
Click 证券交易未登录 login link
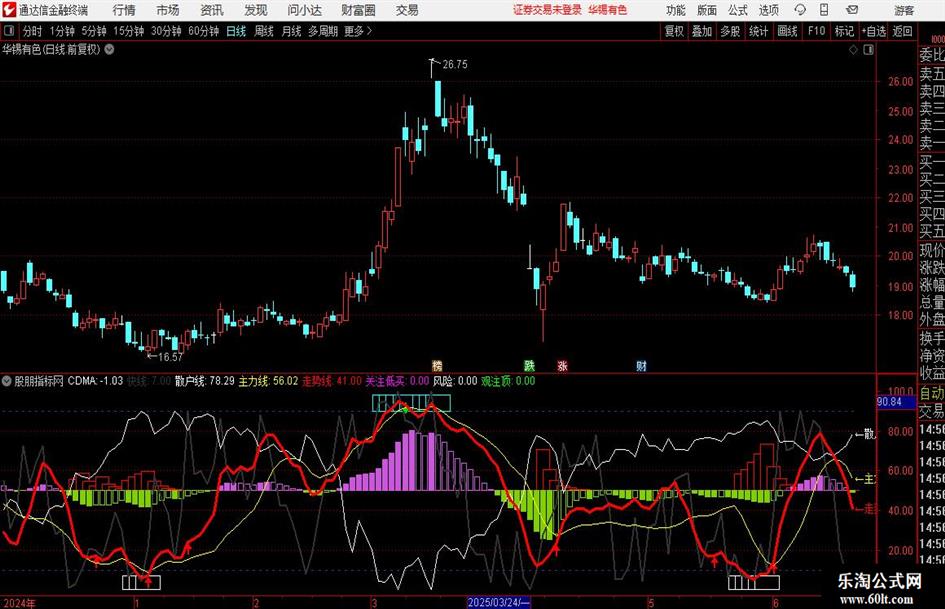[547, 10]
